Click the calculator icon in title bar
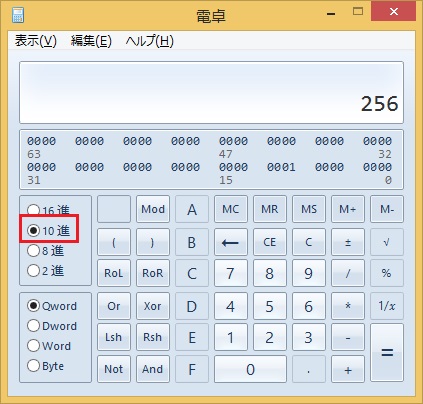This screenshot has width=423, height=404. pos(18,15)
